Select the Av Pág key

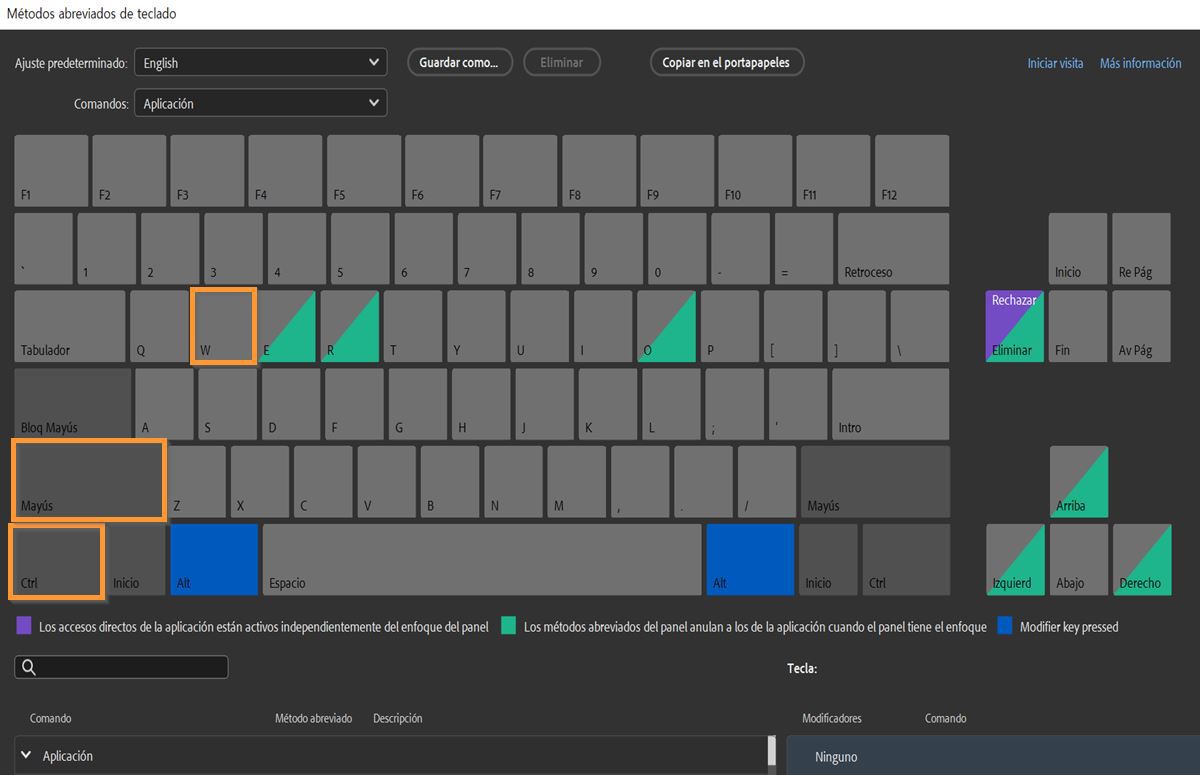pos(1141,326)
